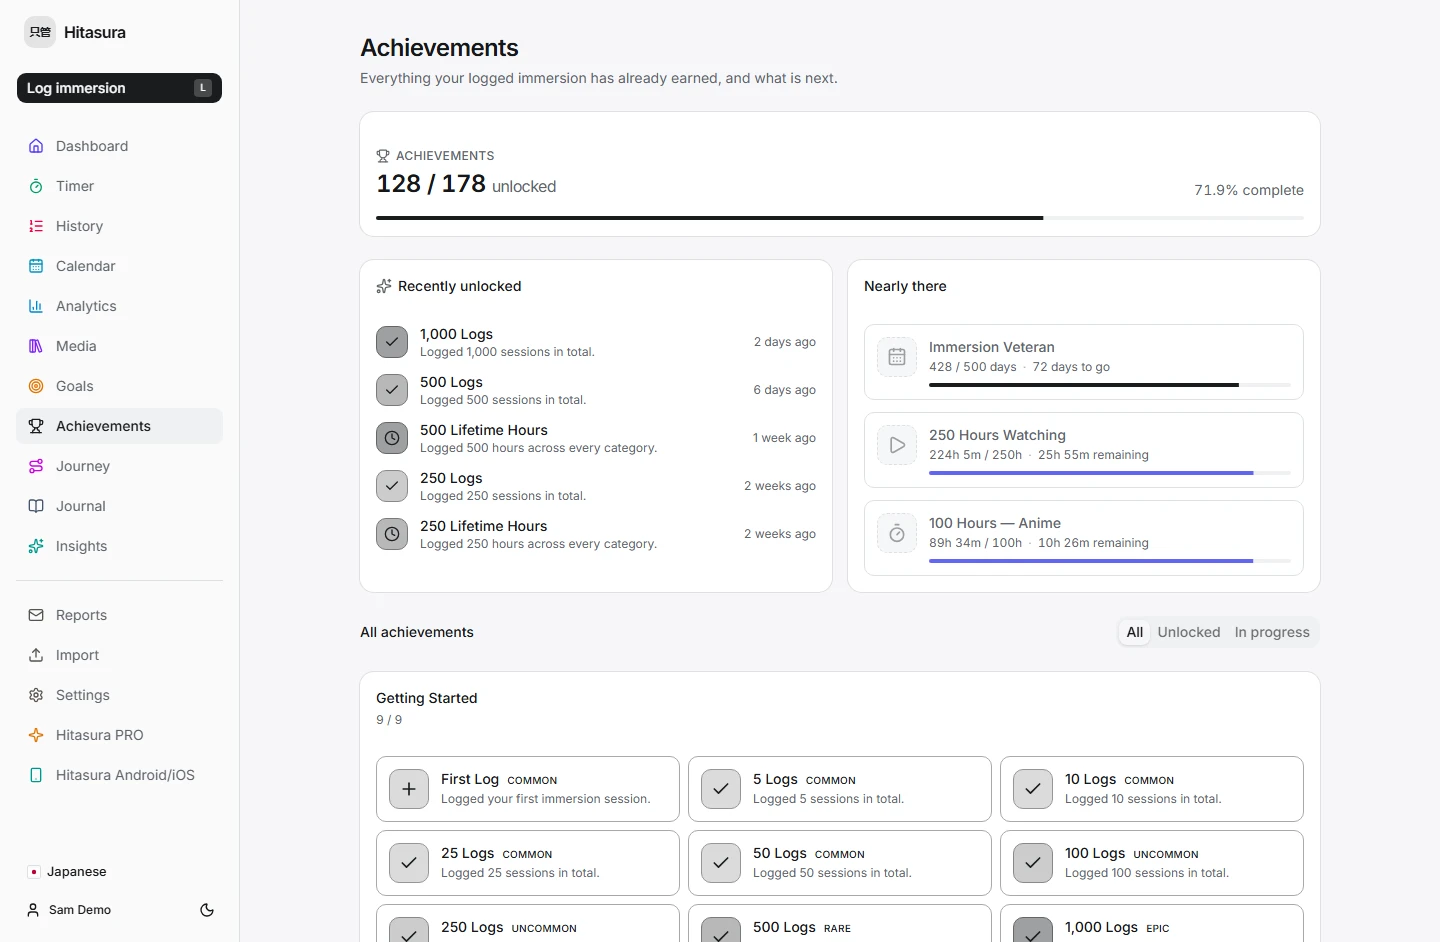Screen dimensions: 1440x942
Task: Open the Journey route icon
Action: [x=36, y=466]
